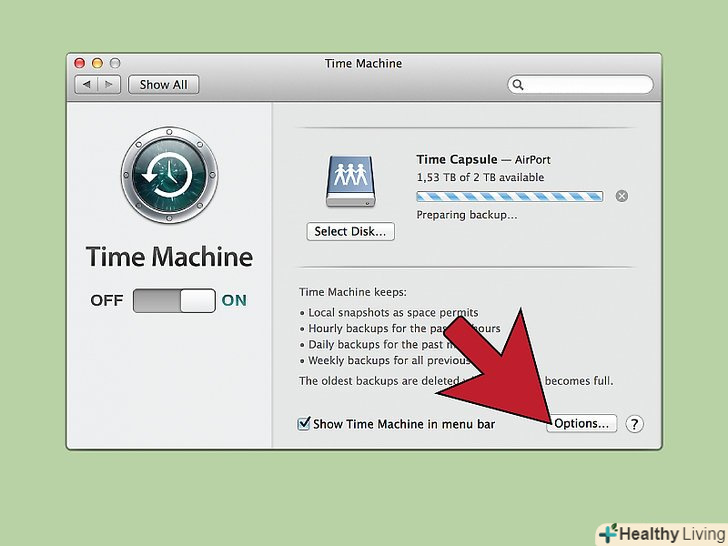Click the "Time Capsule — AirPort" label
Screen dimensions: 728x546
[483, 160]
